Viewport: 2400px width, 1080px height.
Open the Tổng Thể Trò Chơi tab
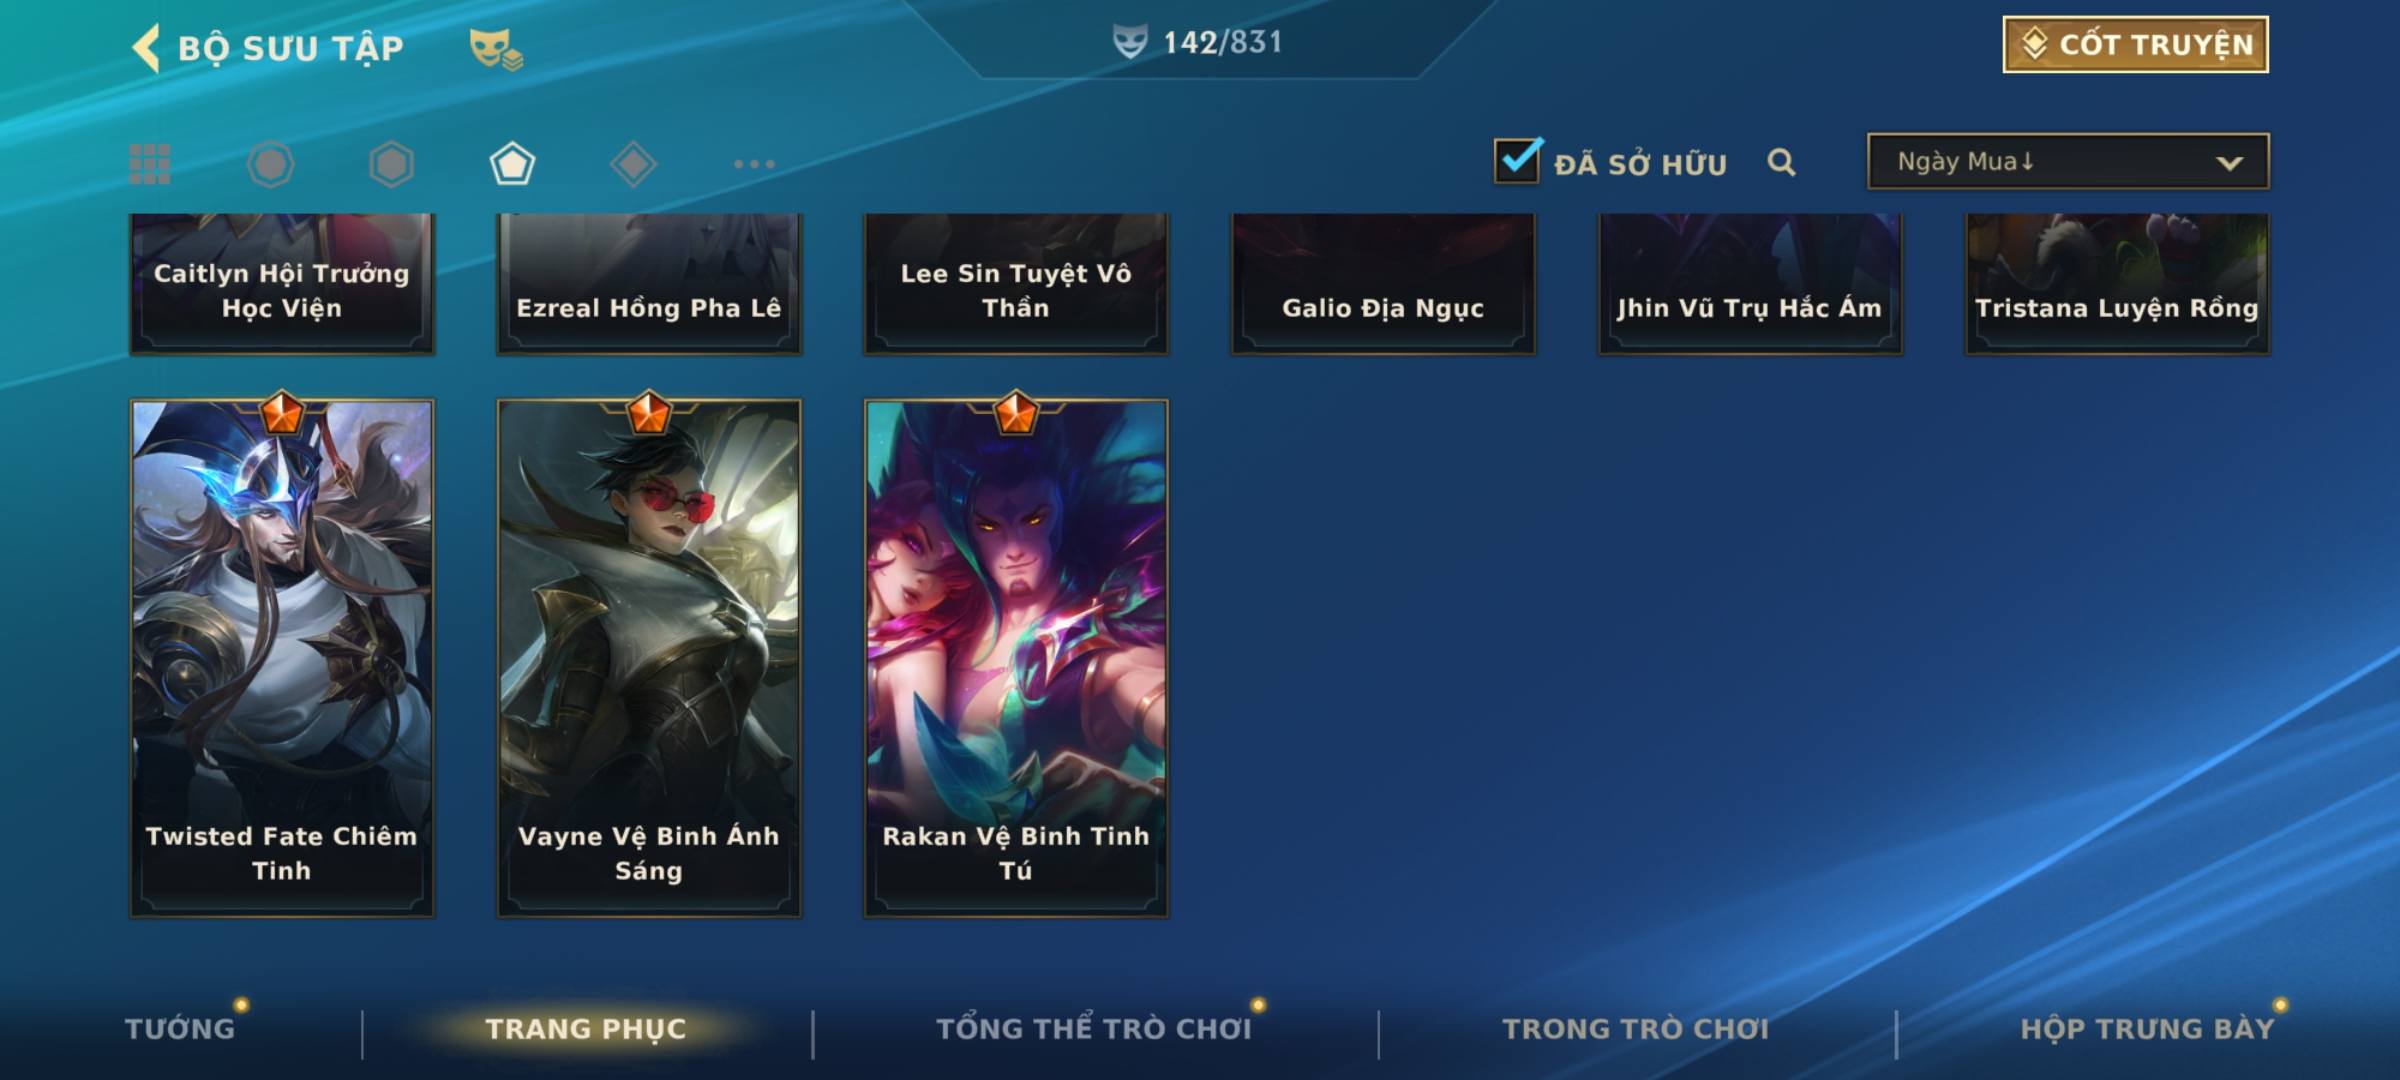[1094, 1028]
